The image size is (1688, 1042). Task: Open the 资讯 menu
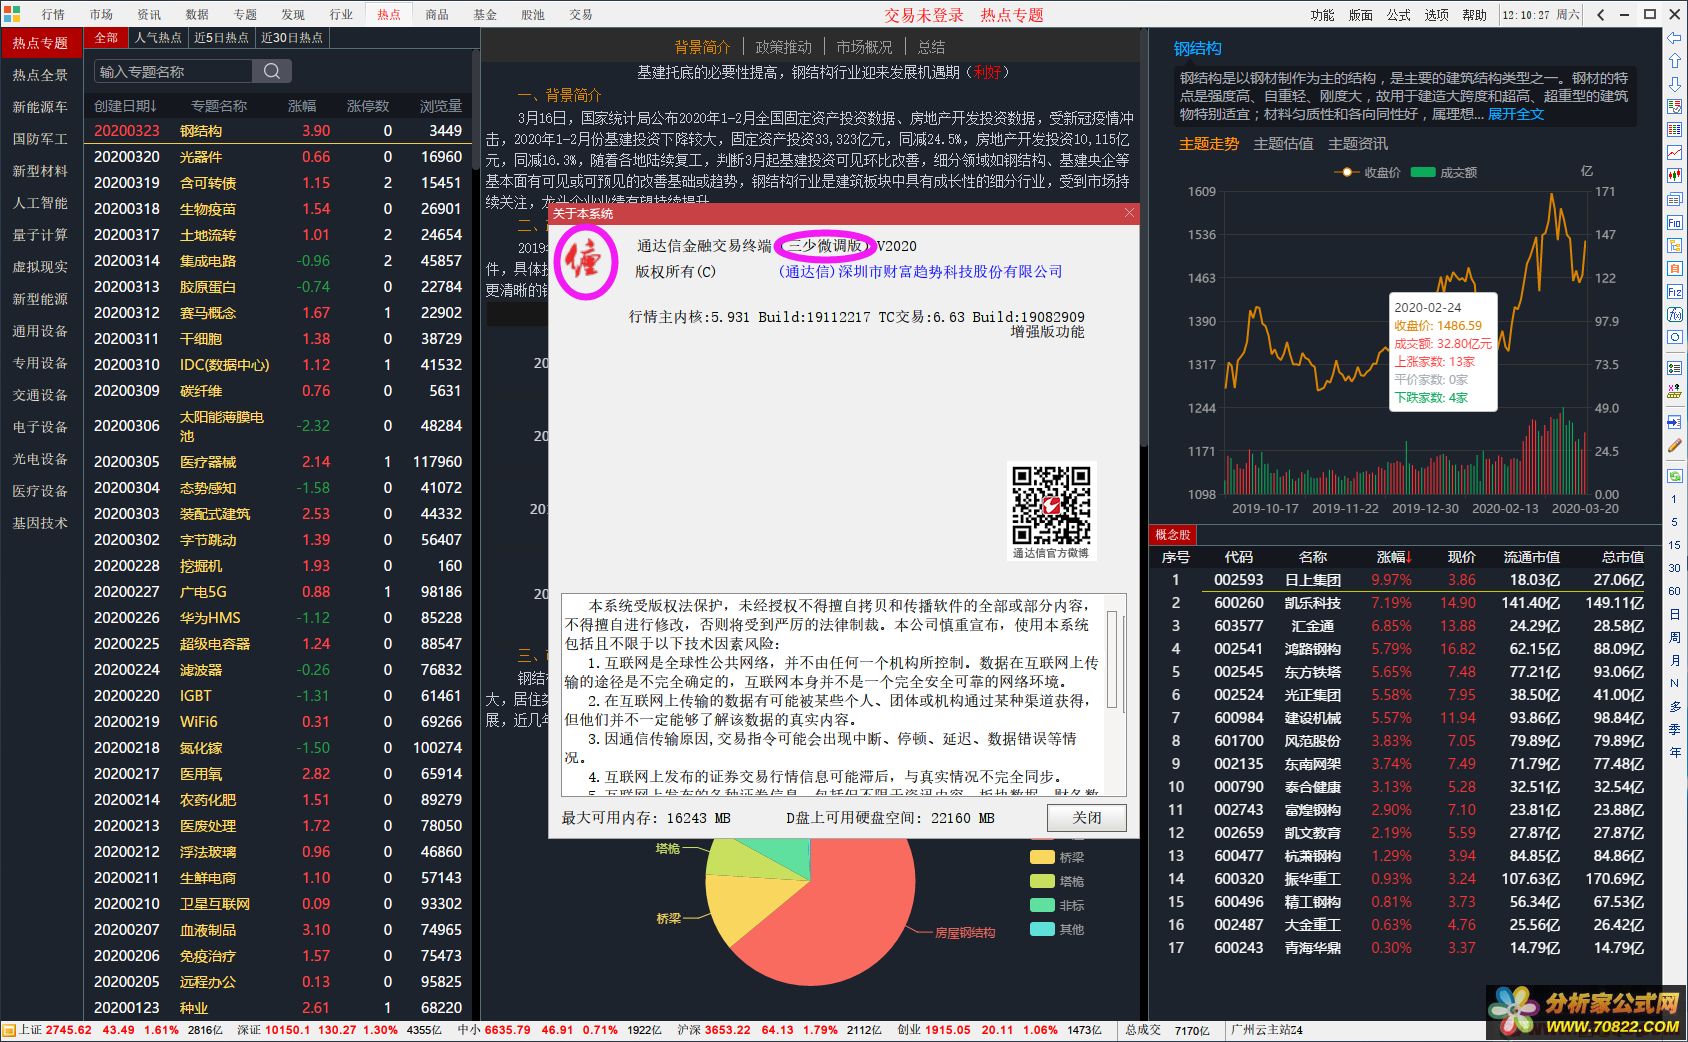tap(149, 14)
